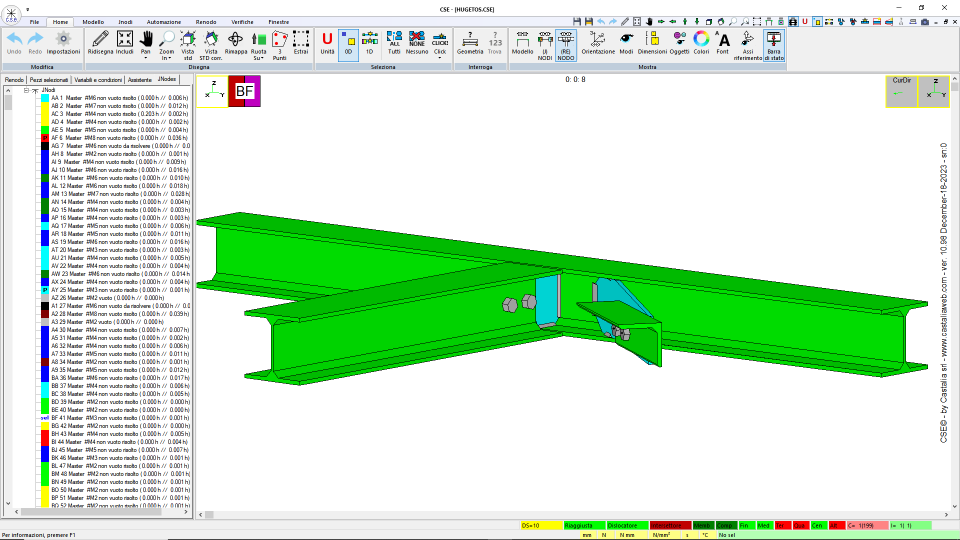The height and width of the screenshot is (540, 960).
Task: Toggle the Barra di stato display
Action: click(774, 45)
